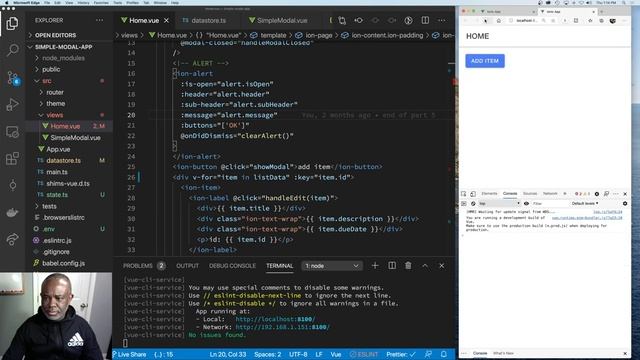The image size is (640, 360).
Task: Open DevTools settings gear
Action: coord(597,194)
